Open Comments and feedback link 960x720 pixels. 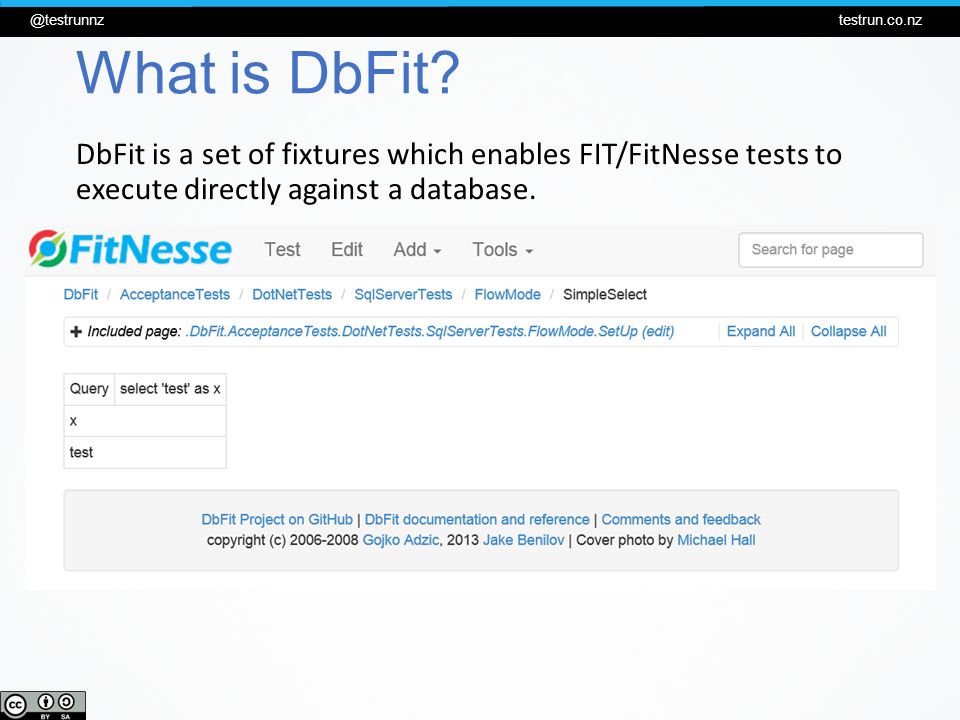(681, 519)
